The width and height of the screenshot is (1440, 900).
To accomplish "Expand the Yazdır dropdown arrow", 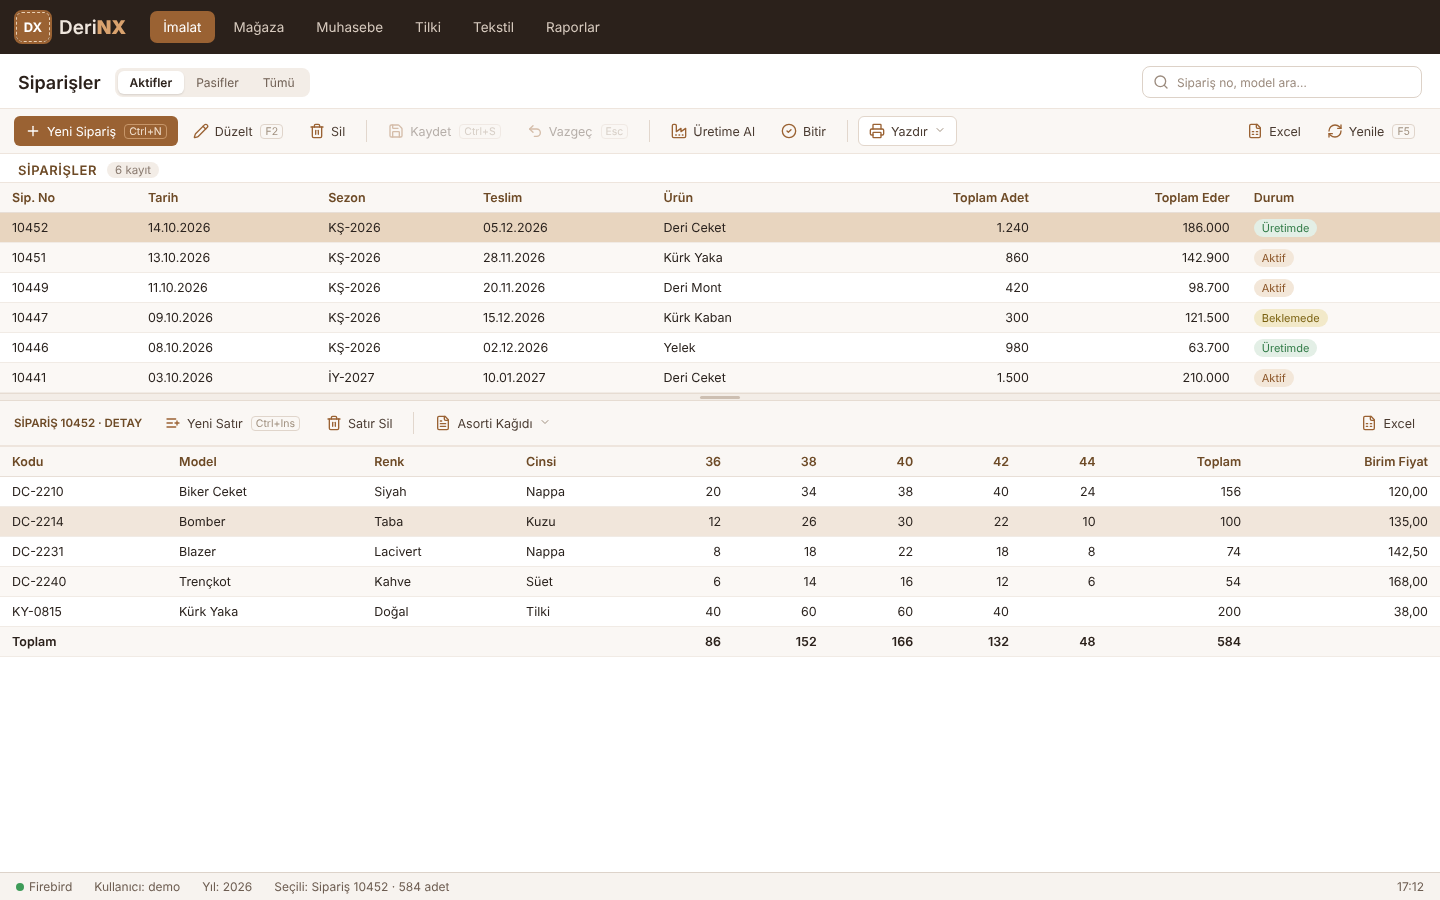I will (940, 131).
